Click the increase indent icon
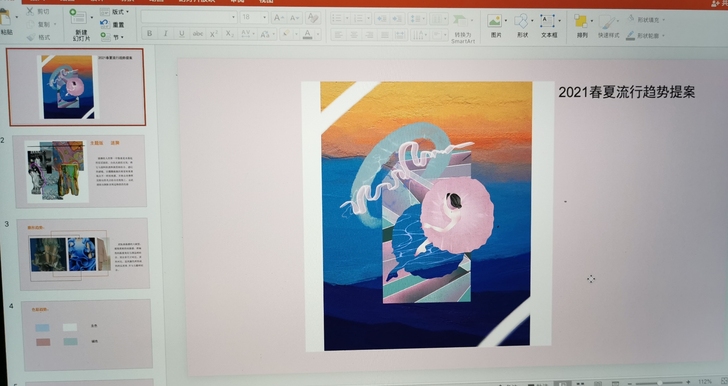The image size is (728, 386). click(397, 19)
